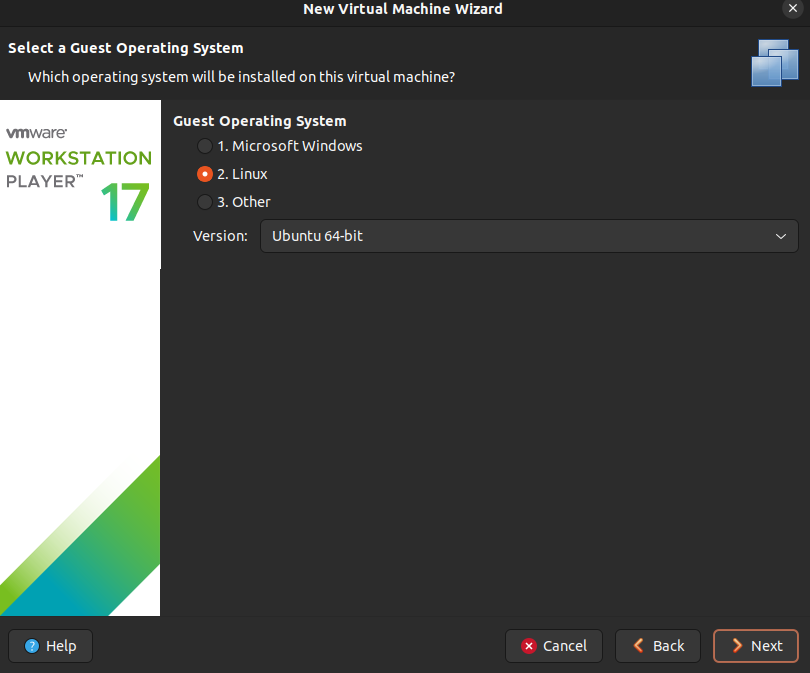Open the Version dropdown showing Ubuntu 64-bit

coord(529,236)
